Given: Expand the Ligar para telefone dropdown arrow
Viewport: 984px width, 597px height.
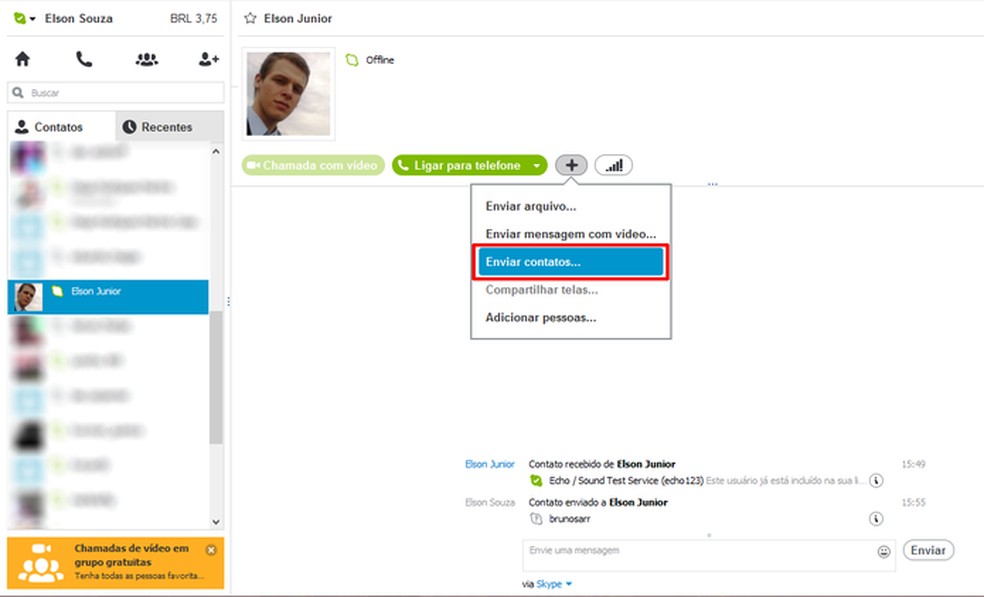Looking at the screenshot, I should tap(537, 165).
